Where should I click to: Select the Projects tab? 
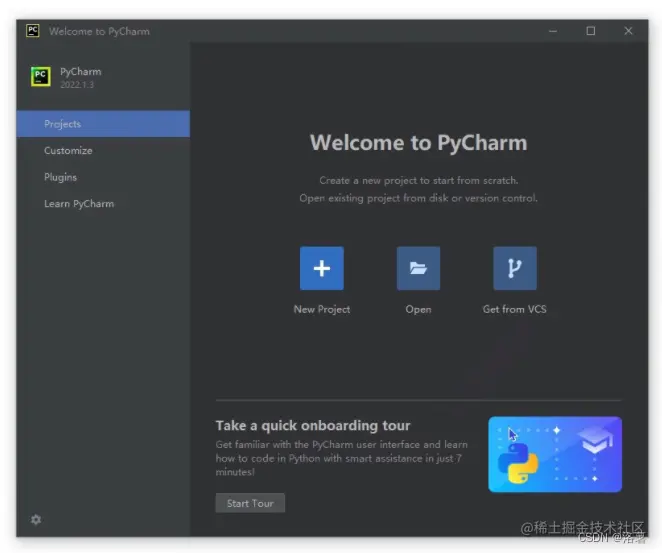tap(103, 124)
